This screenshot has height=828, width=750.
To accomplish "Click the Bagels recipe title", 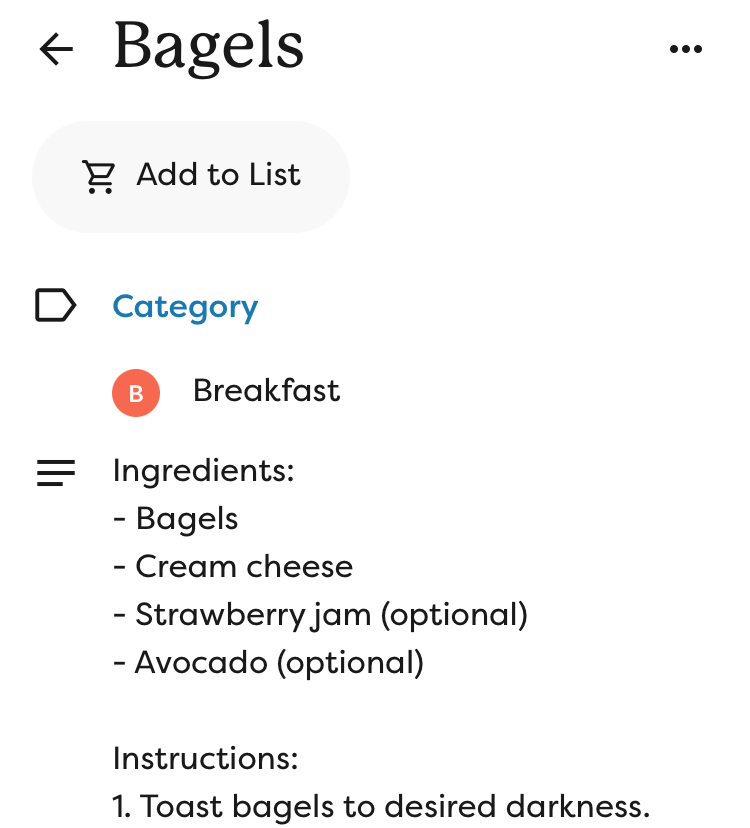I will [x=209, y=48].
